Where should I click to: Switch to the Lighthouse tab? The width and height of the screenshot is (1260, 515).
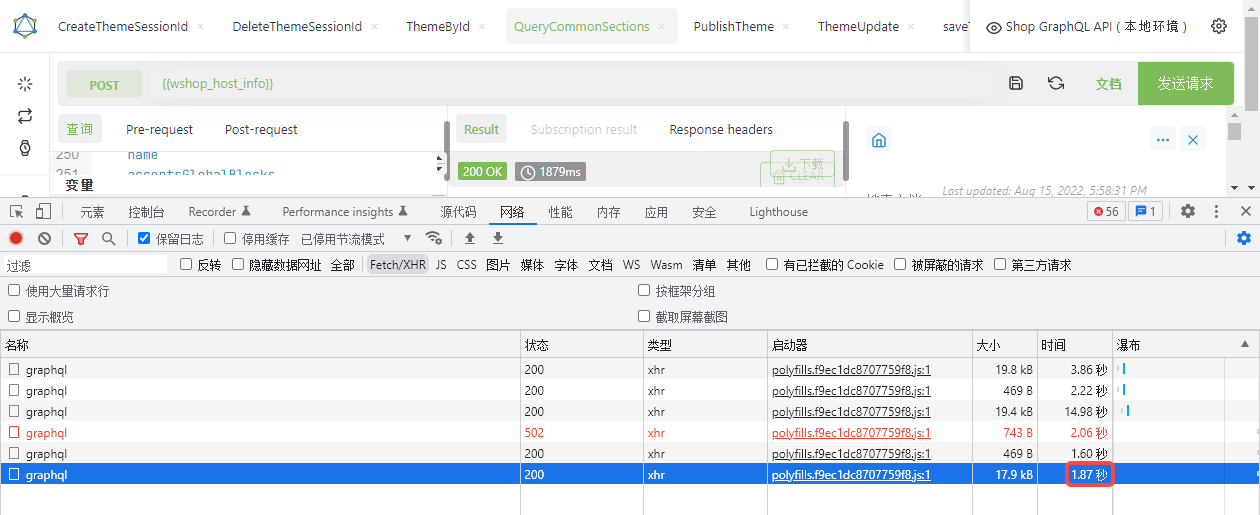(x=778, y=212)
